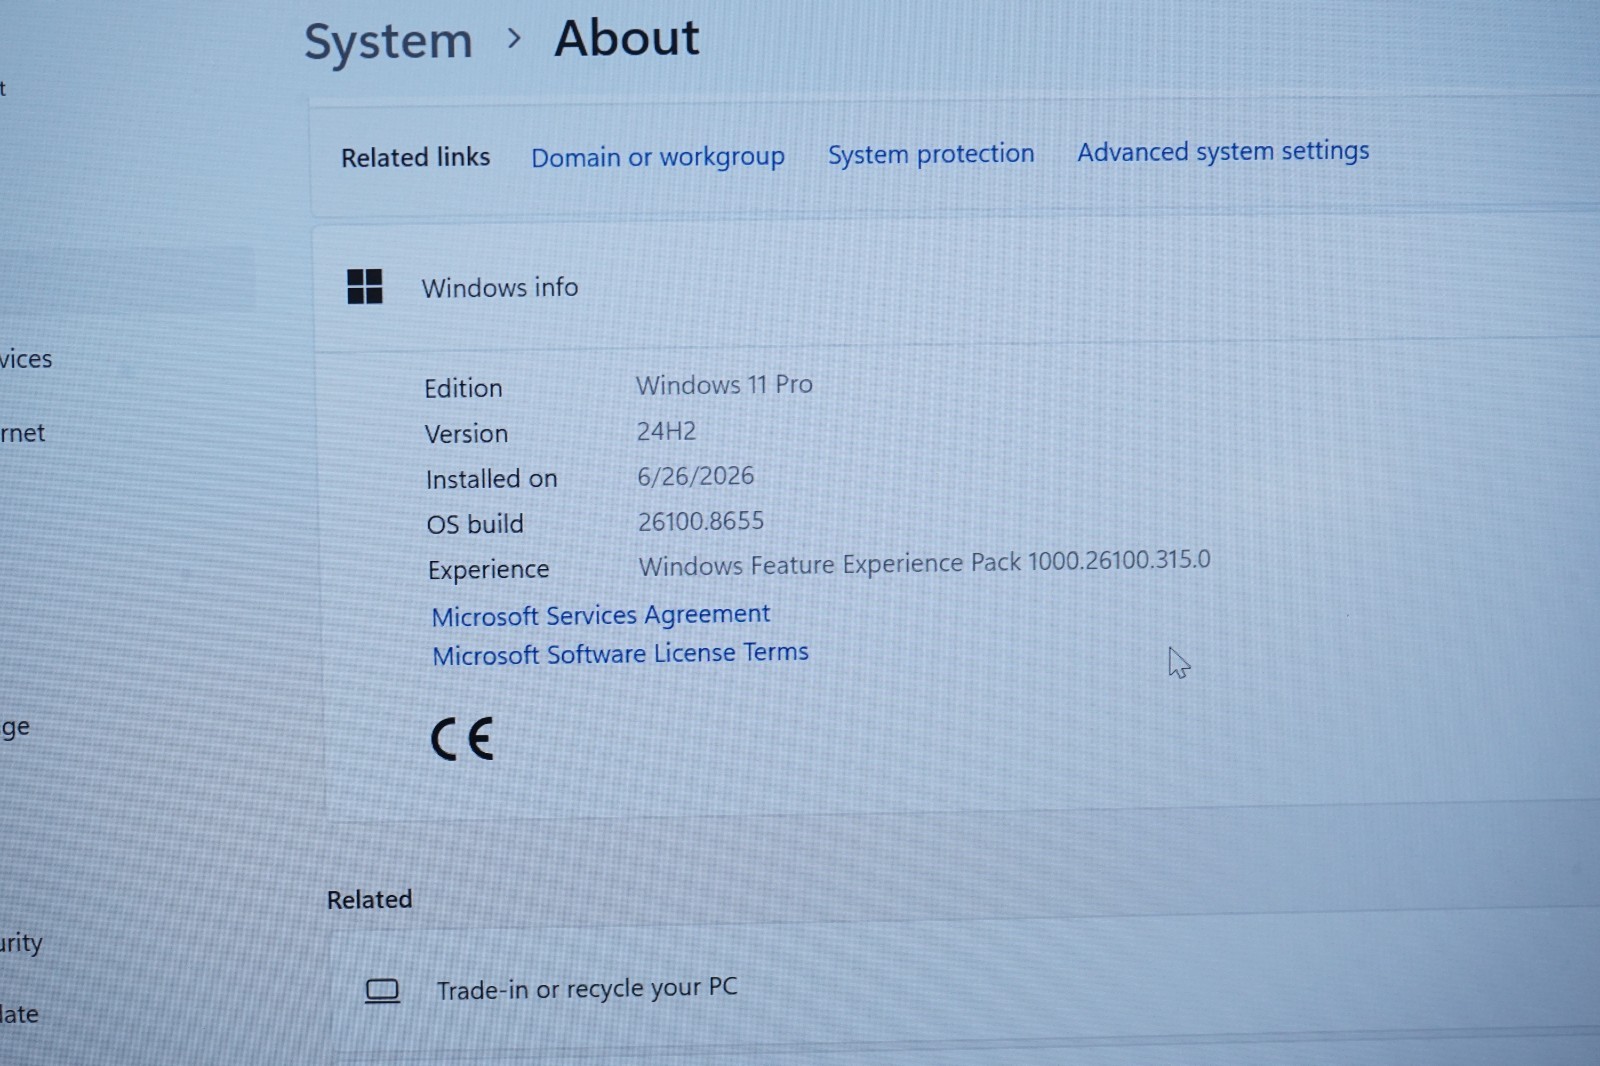
Task: Open the Microsoft Software License Terms link
Action: click(x=620, y=654)
